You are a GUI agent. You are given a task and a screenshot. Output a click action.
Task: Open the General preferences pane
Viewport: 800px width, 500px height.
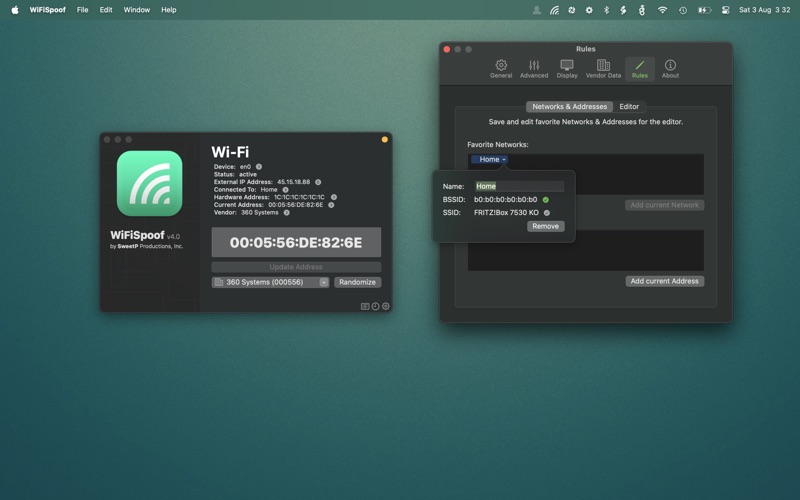pyautogui.click(x=501, y=69)
